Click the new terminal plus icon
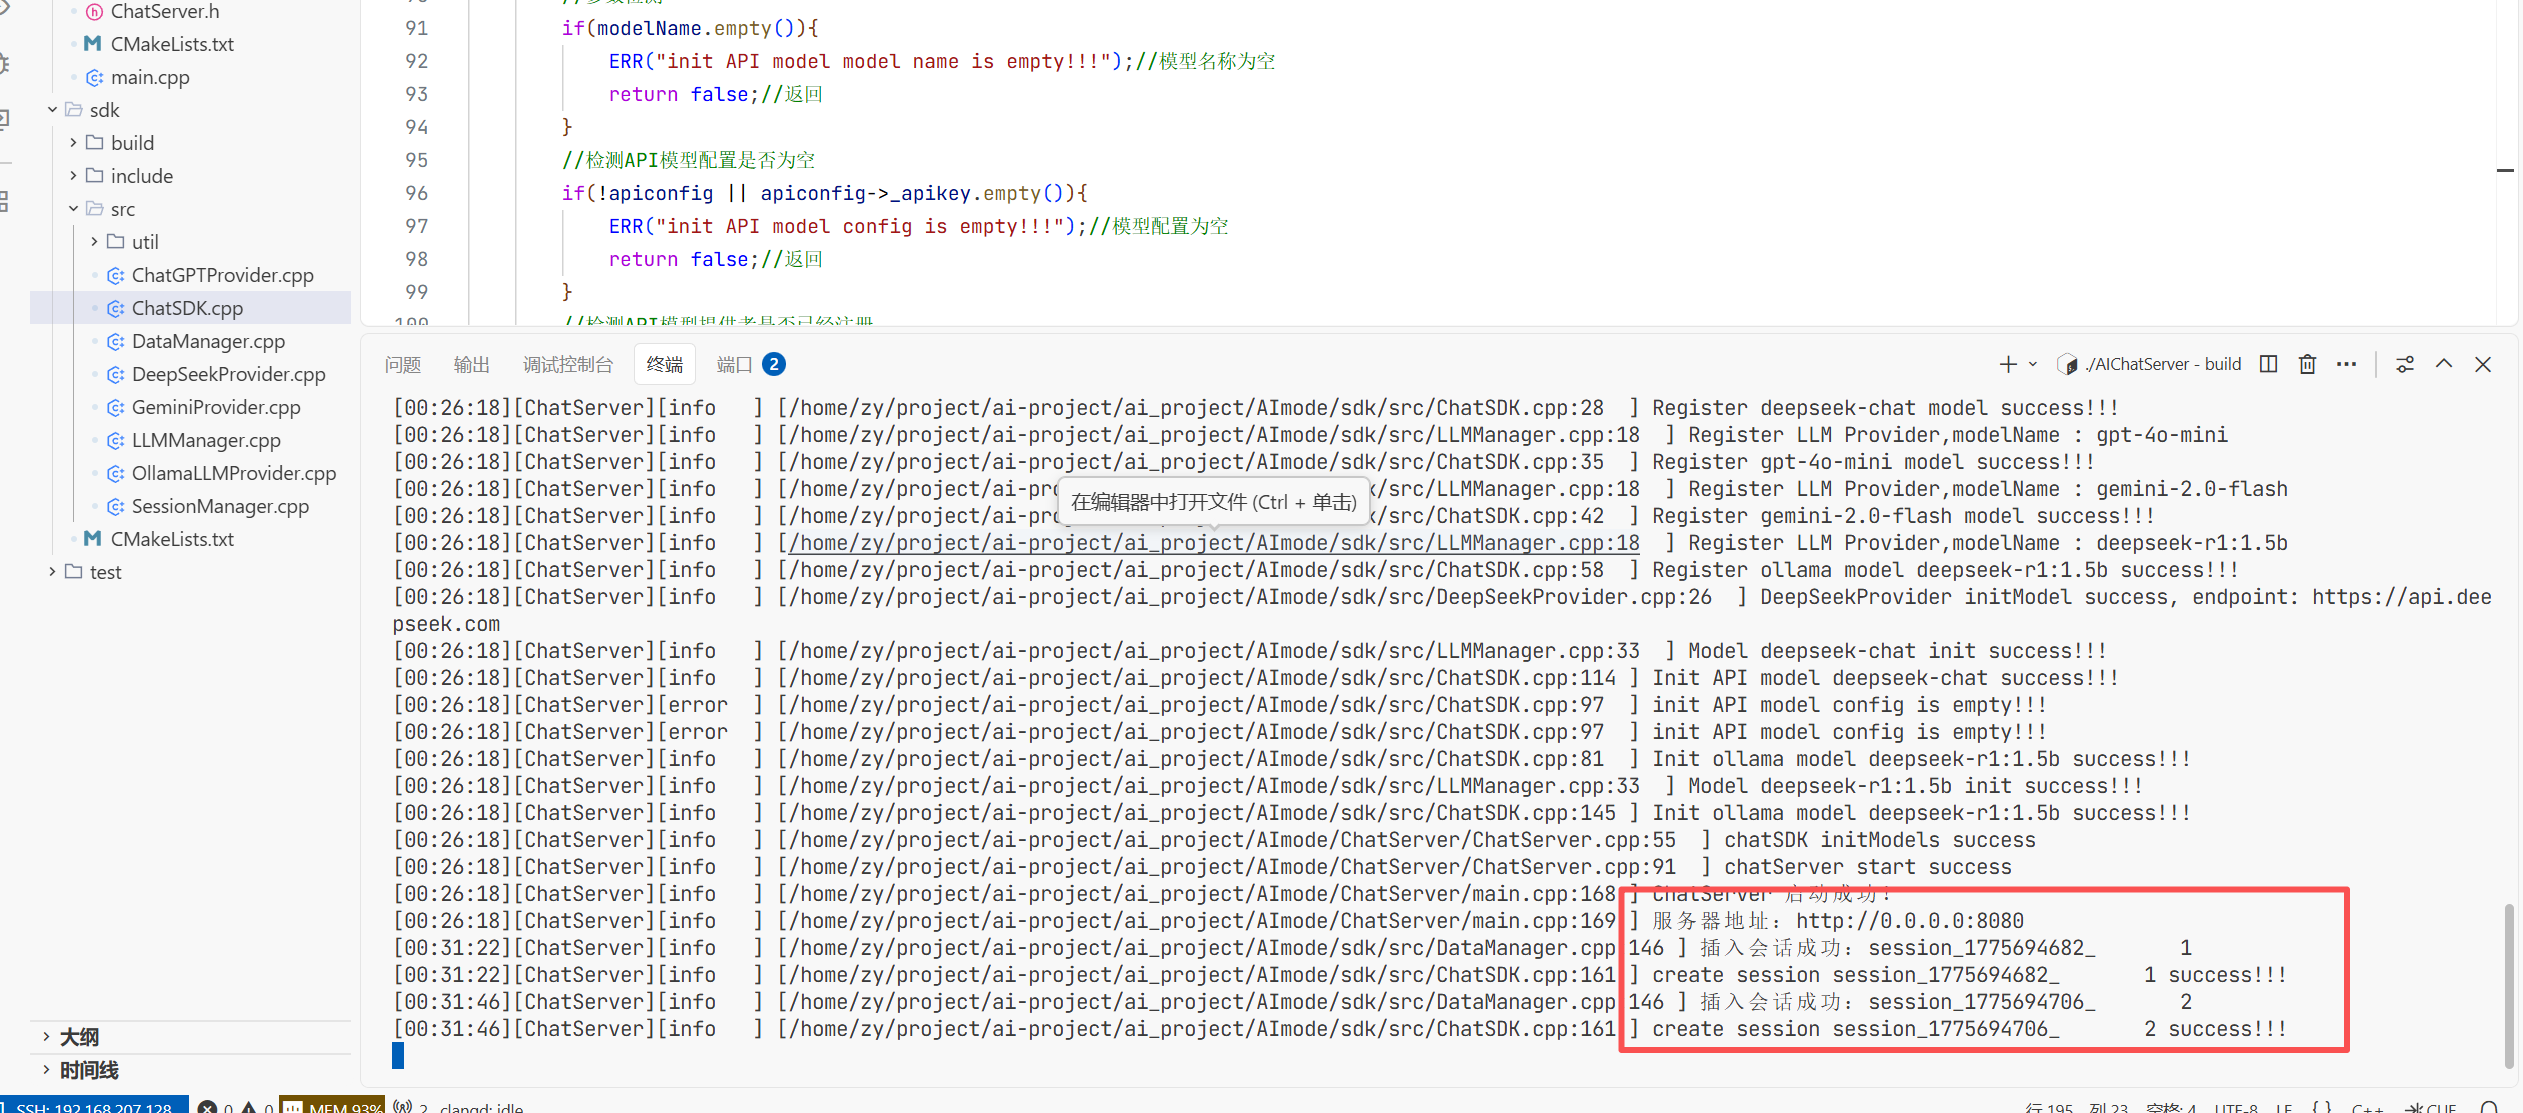2523x1113 pixels. coord(2007,364)
